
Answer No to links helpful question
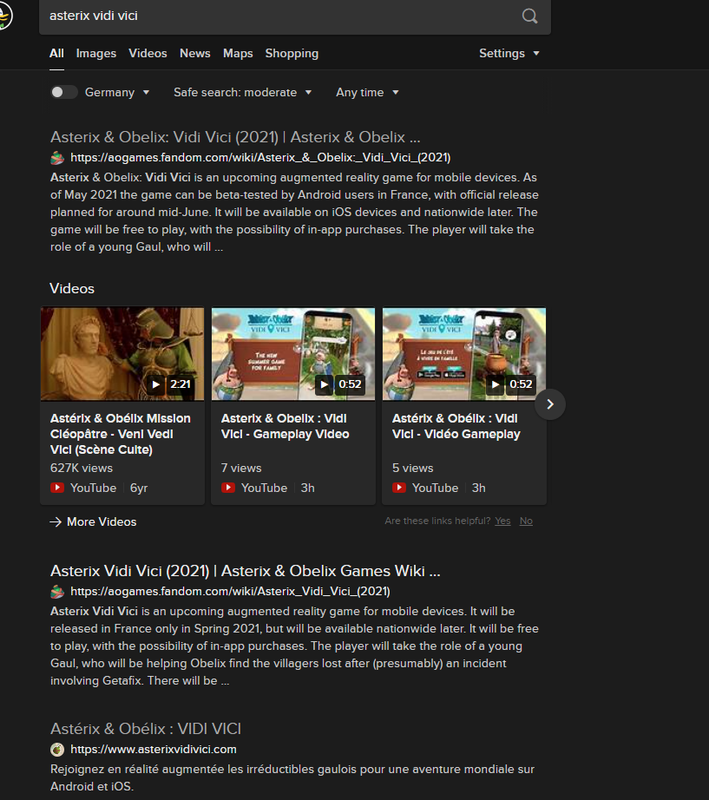click(x=526, y=521)
